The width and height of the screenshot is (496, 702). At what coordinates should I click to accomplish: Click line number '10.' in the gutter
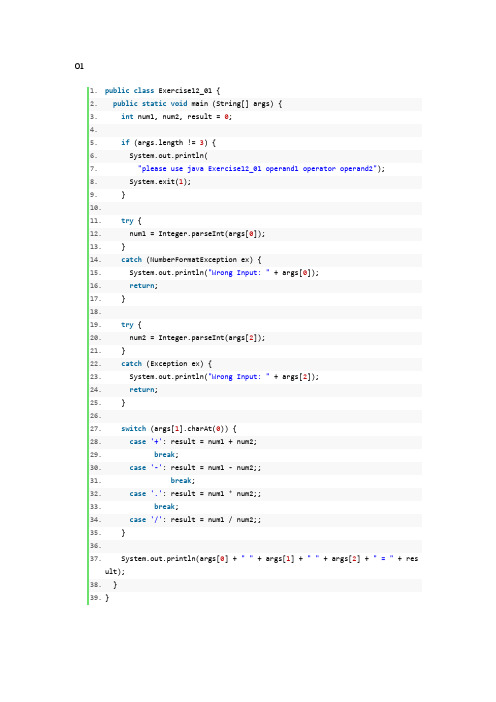95,208
